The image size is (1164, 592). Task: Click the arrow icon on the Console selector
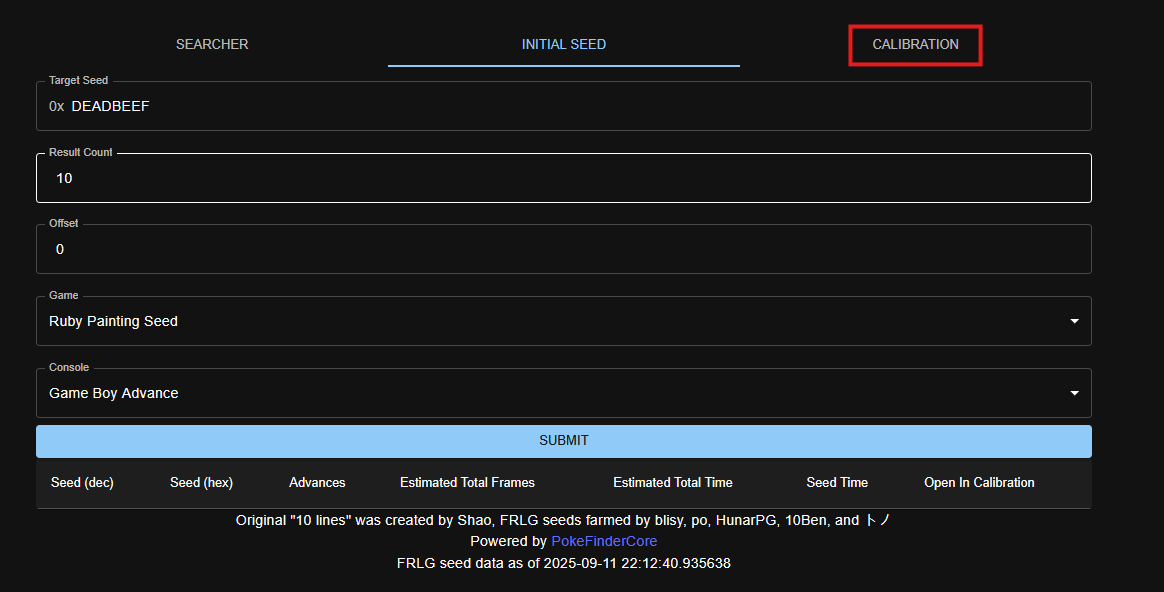pos(1074,393)
